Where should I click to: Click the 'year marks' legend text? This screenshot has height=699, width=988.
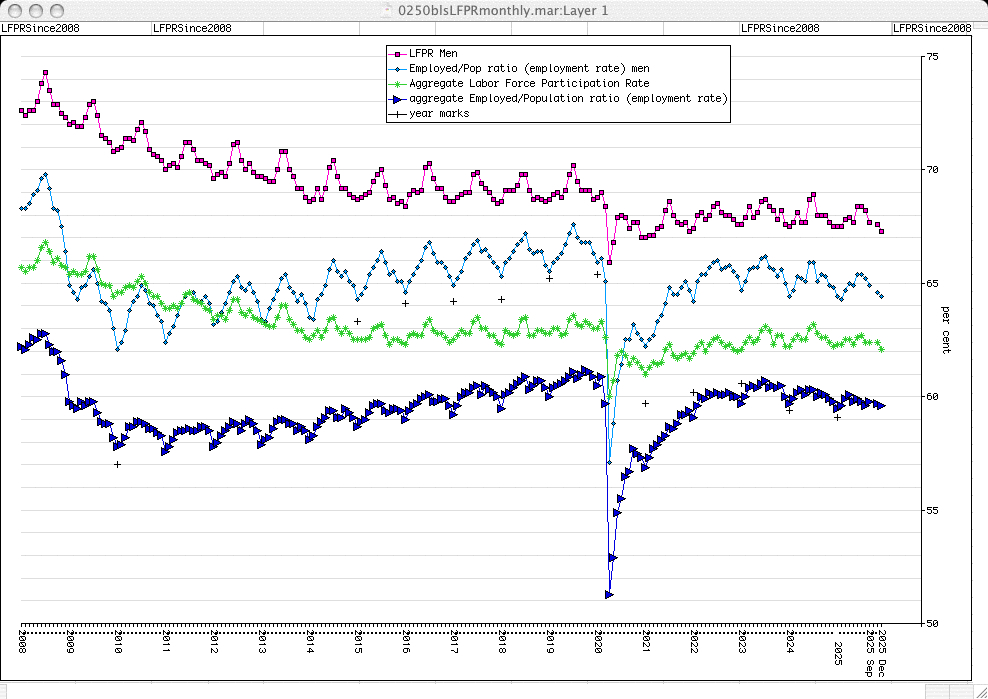pos(439,113)
